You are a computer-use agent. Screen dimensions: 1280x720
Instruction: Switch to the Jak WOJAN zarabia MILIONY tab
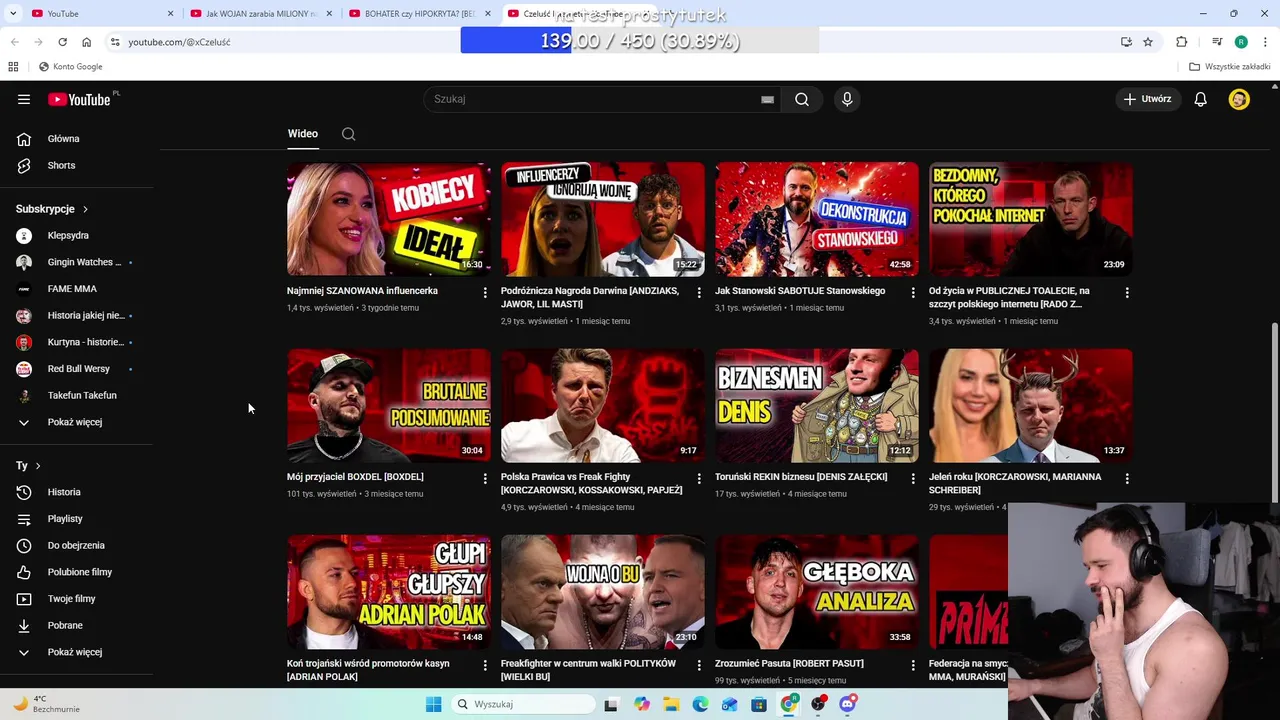pos(260,13)
